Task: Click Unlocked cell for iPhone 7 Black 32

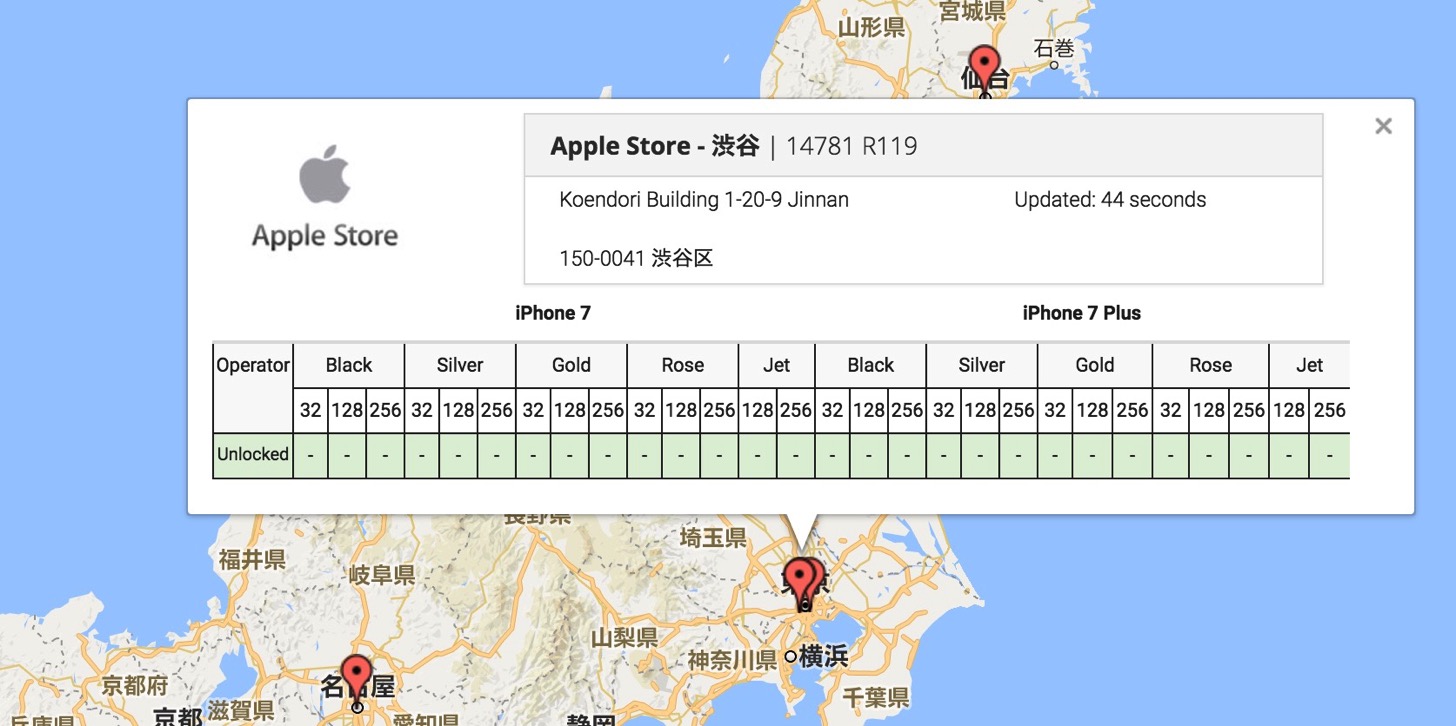Action: click(x=310, y=455)
